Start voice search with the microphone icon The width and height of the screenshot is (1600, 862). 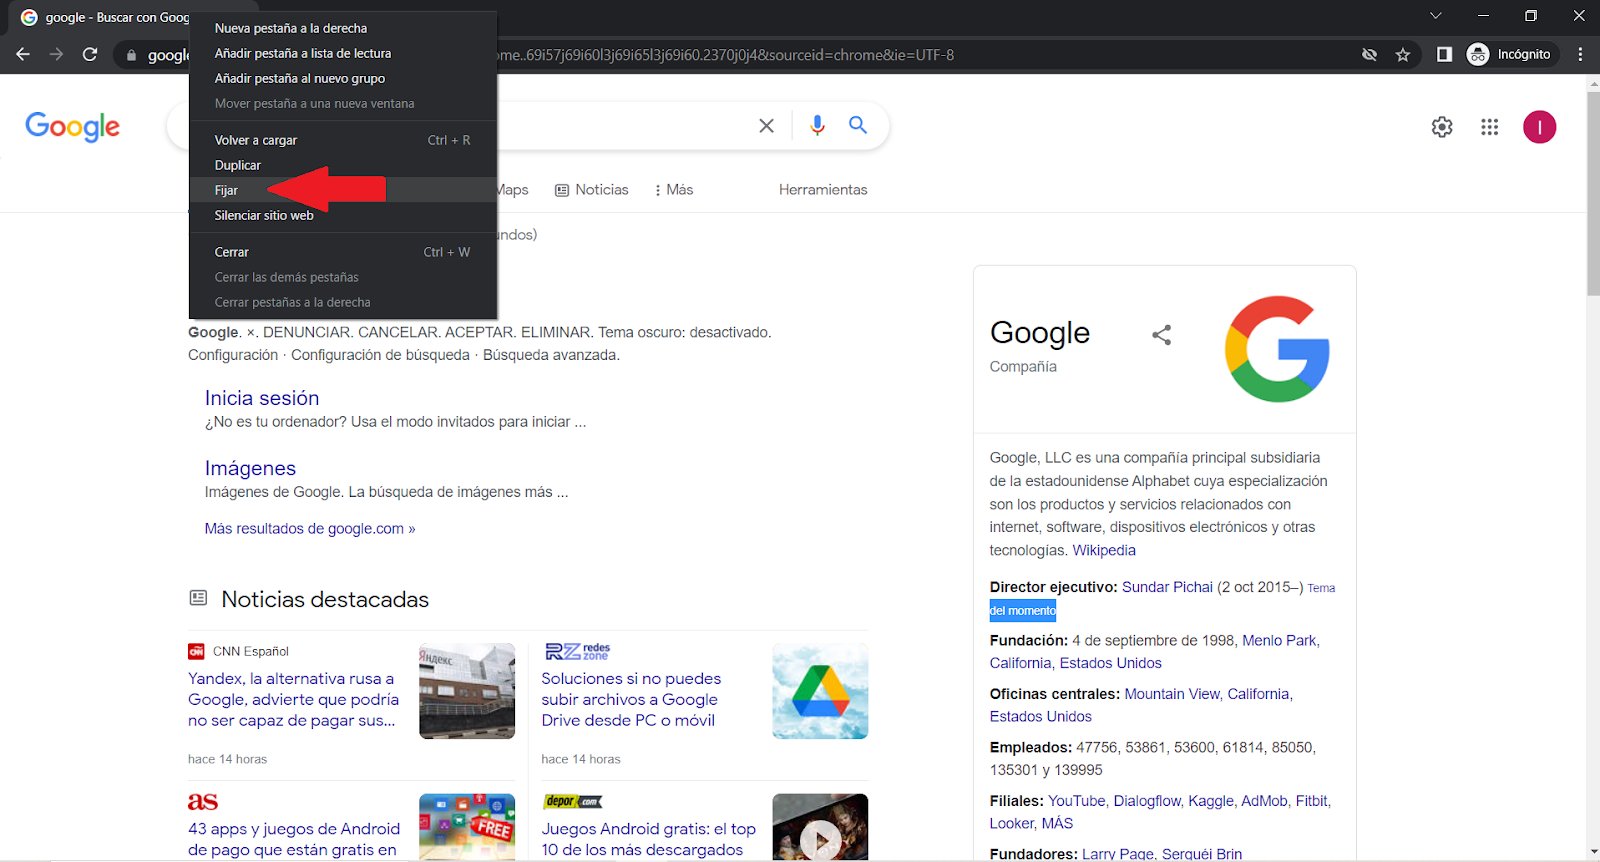817,125
